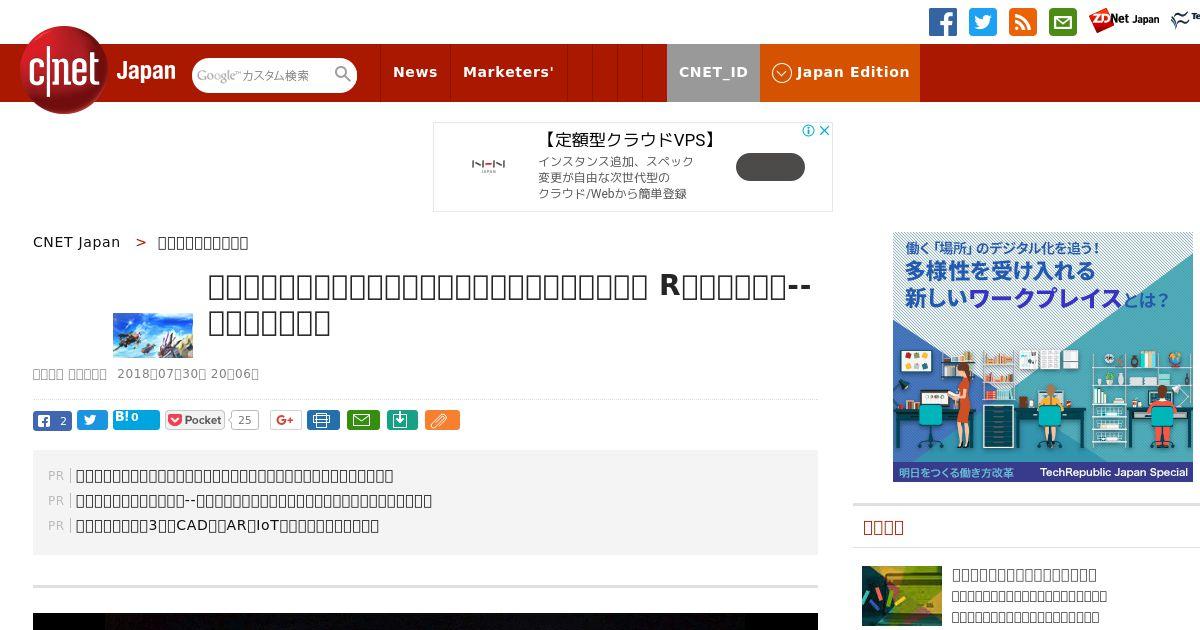Close the cloud VPS advertisement
This screenshot has height=630, width=1200.
pos(824,130)
